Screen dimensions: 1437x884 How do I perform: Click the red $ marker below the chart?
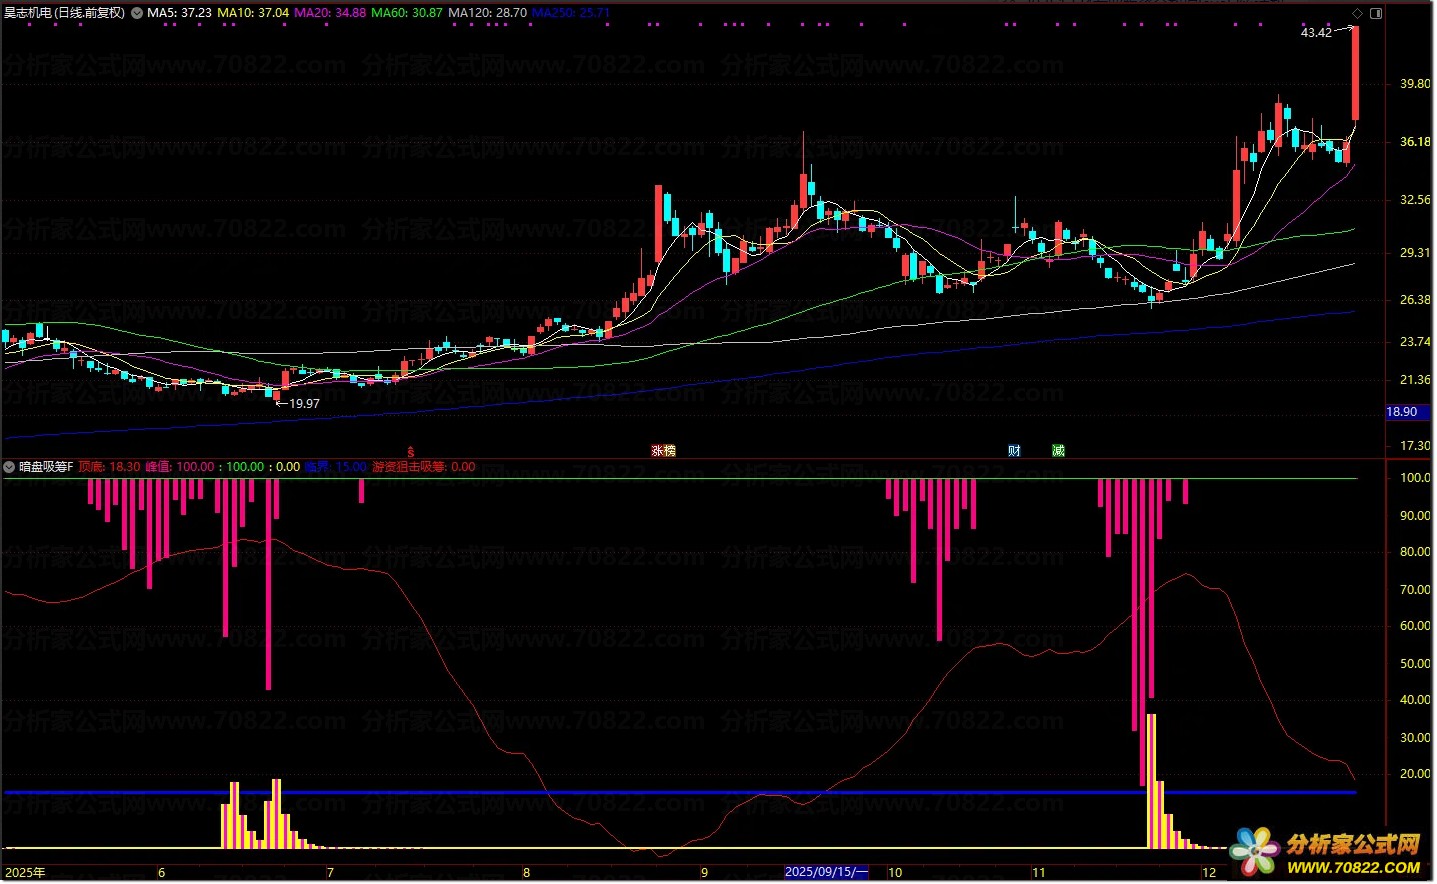click(x=411, y=452)
